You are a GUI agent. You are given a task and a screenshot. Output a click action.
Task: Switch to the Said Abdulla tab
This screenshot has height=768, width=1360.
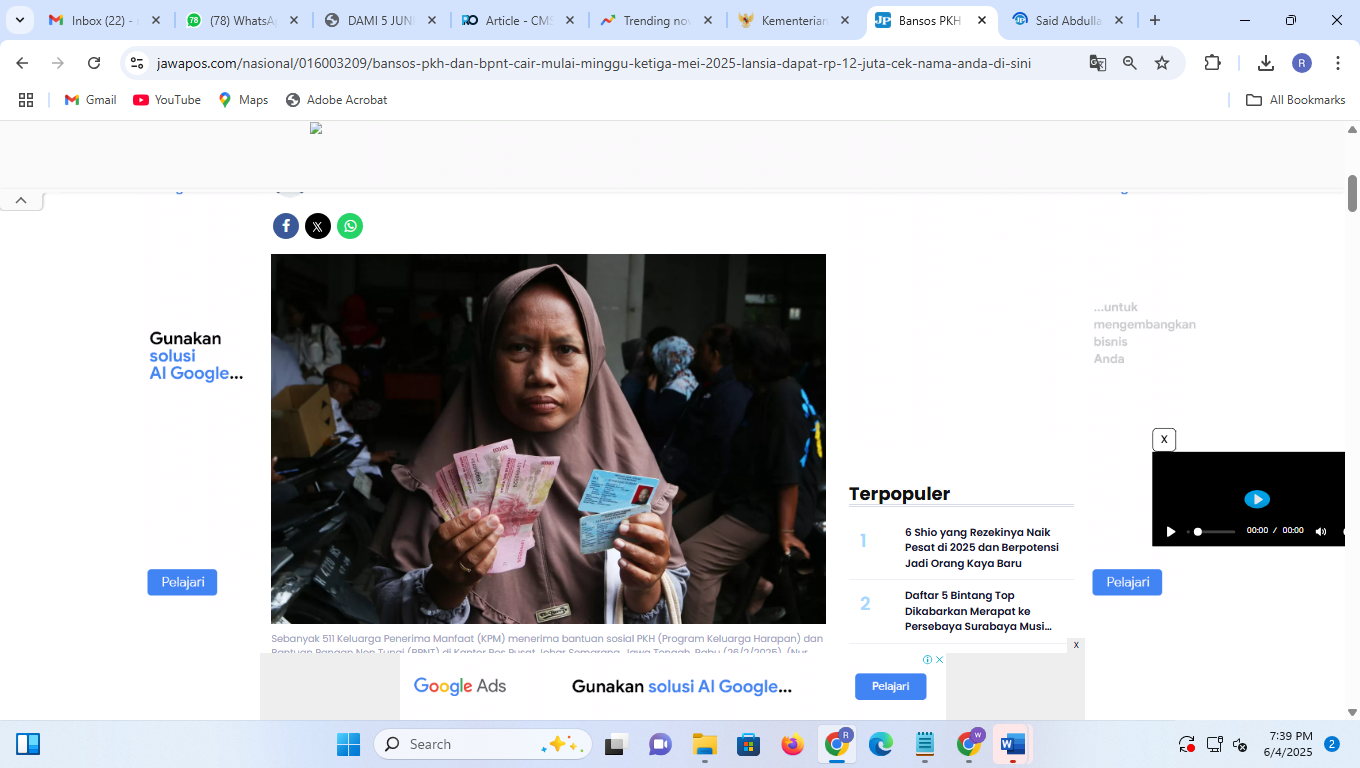1064,19
